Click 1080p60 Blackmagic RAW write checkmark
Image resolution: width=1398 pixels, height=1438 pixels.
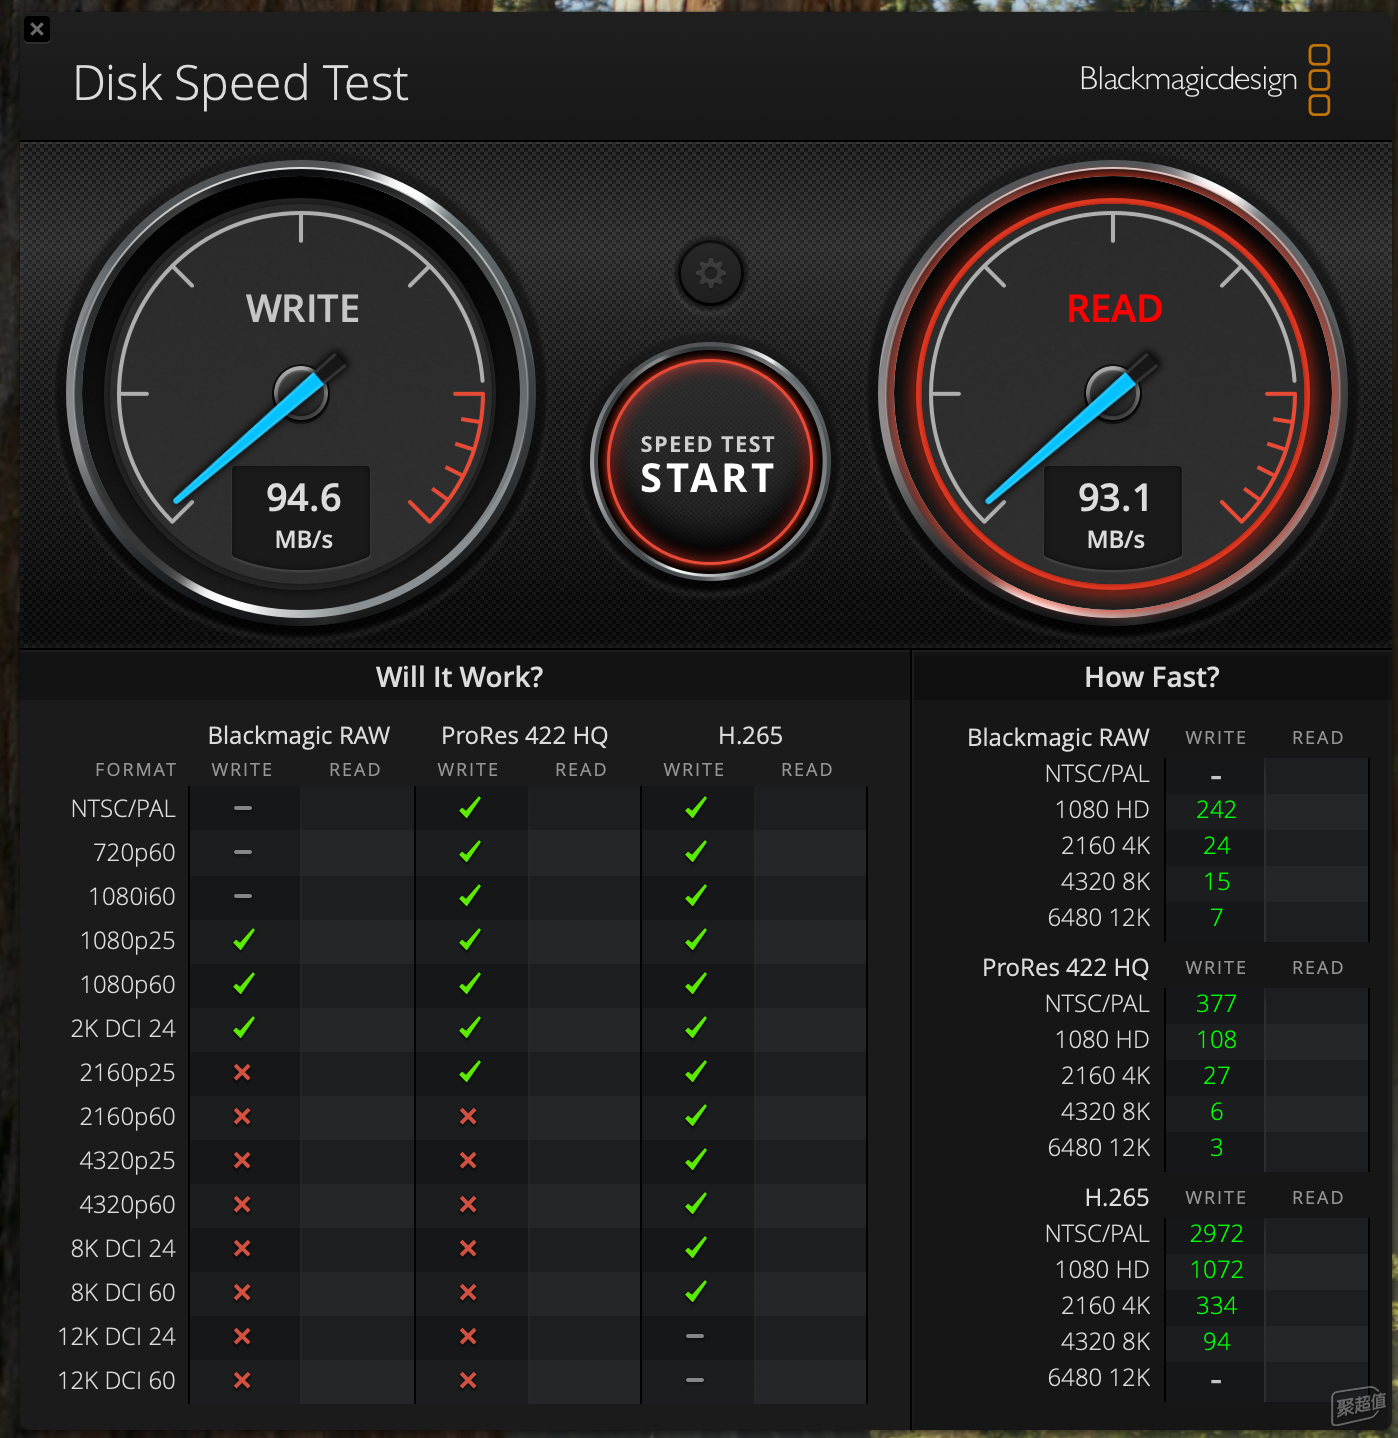click(243, 984)
